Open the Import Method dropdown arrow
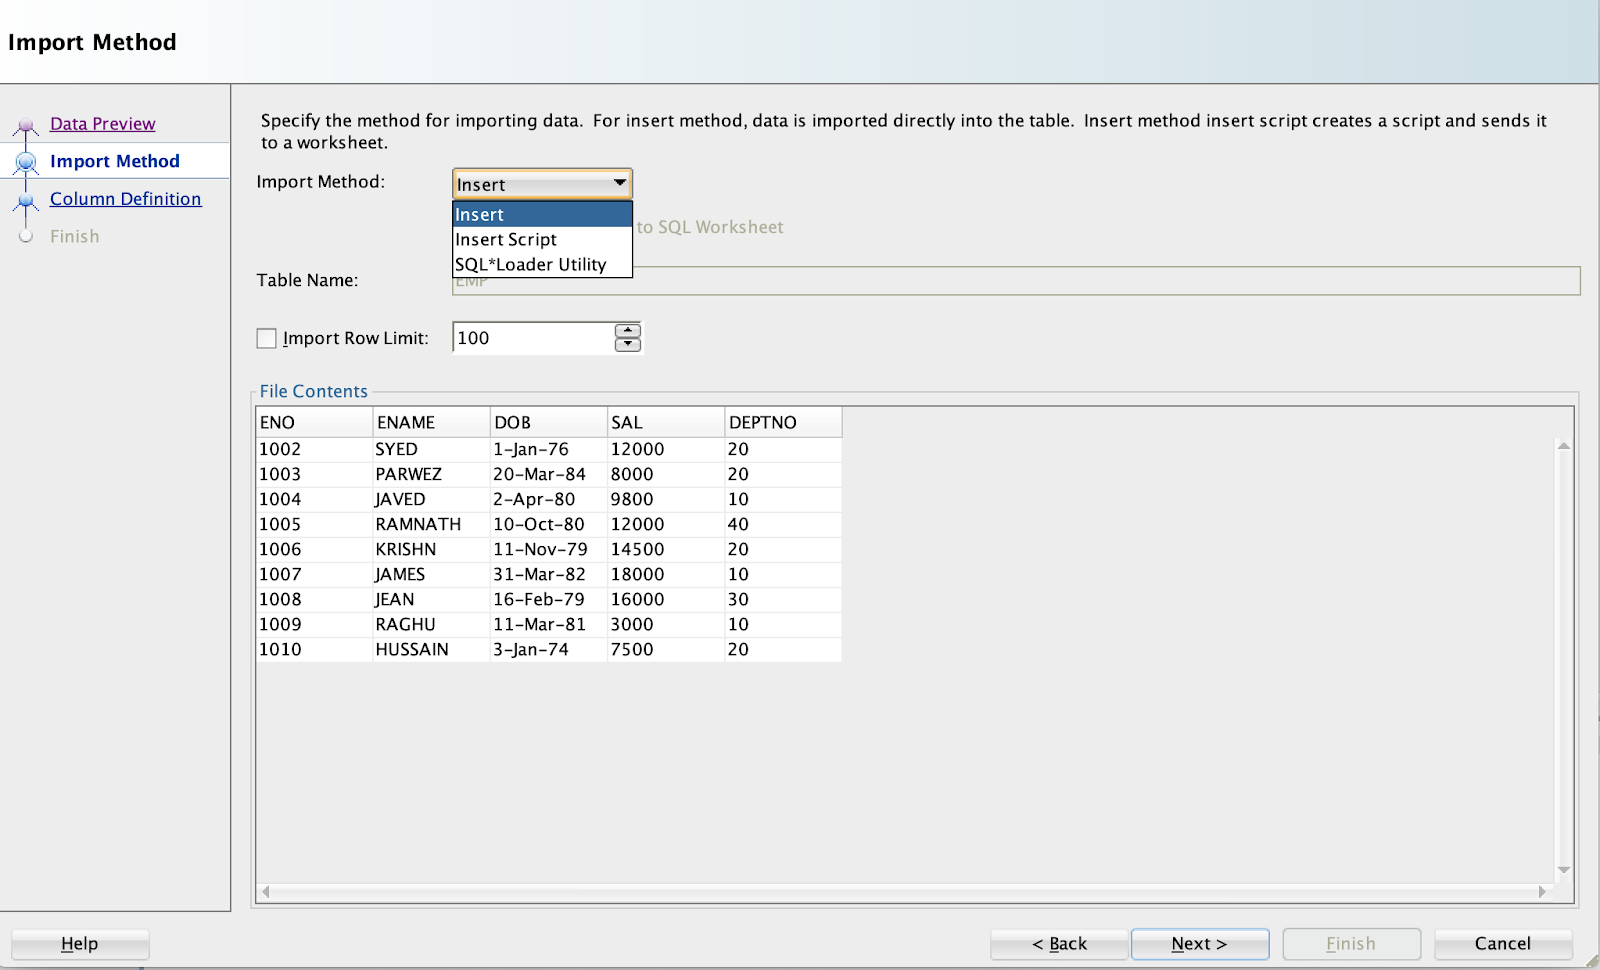 click(x=618, y=183)
